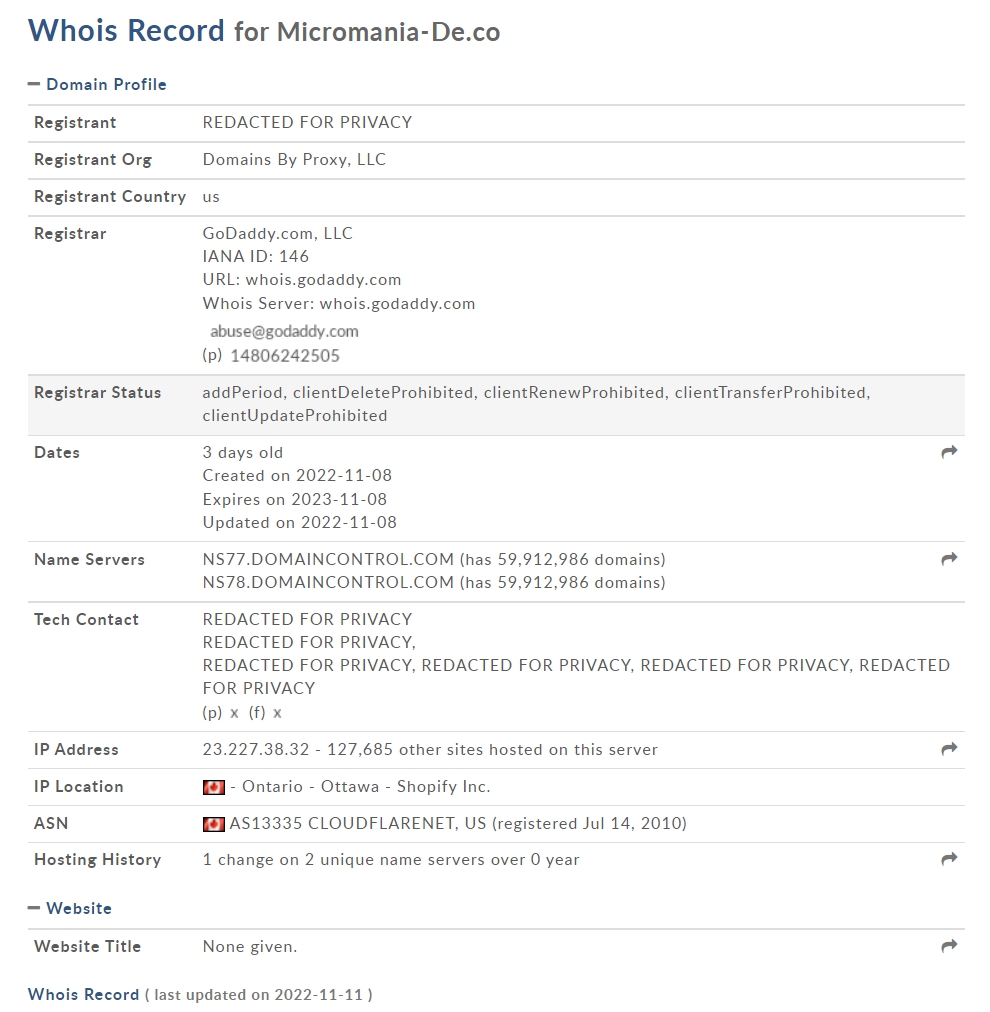Click the 'Hosting History' row label
The width and height of the screenshot is (990, 1012).
point(97,860)
